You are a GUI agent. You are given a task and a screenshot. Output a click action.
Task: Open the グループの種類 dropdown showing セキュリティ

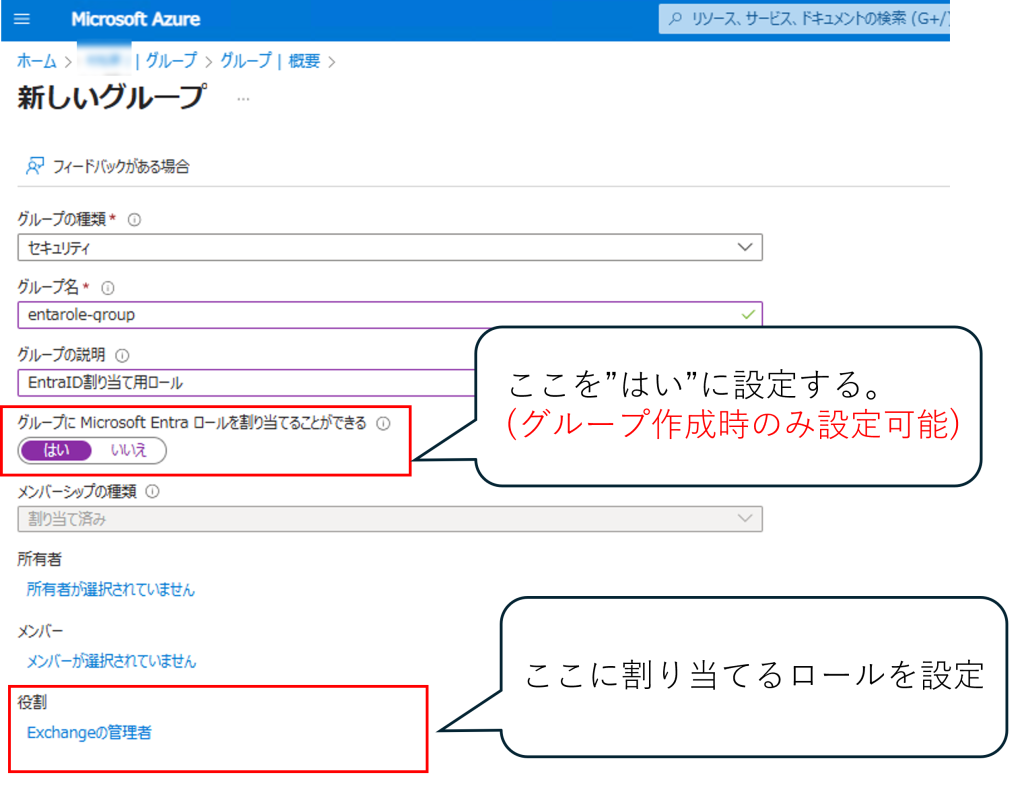coord(390,247)
